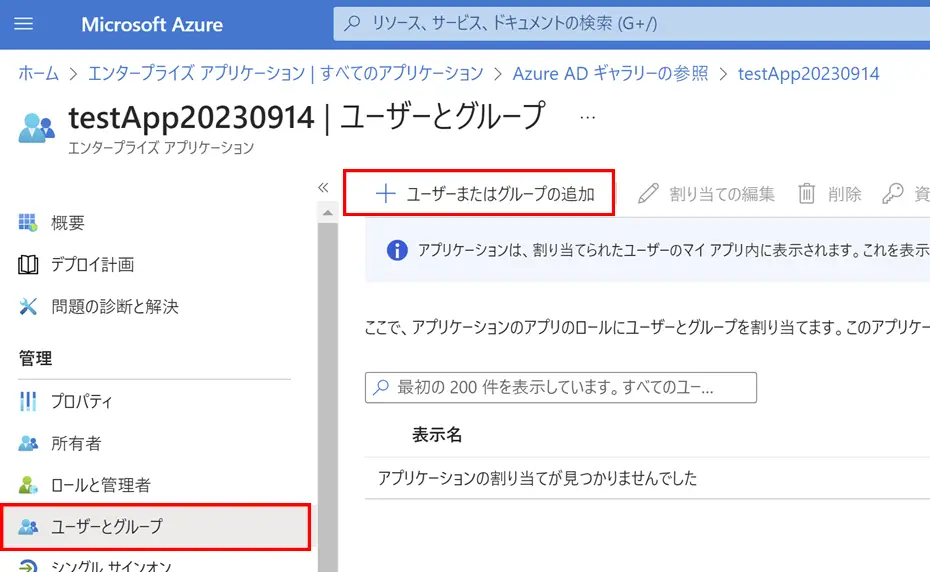
Task: Click the シングル サインオン arrow icon
Action: pyautogui.click(x=28, y=565)
